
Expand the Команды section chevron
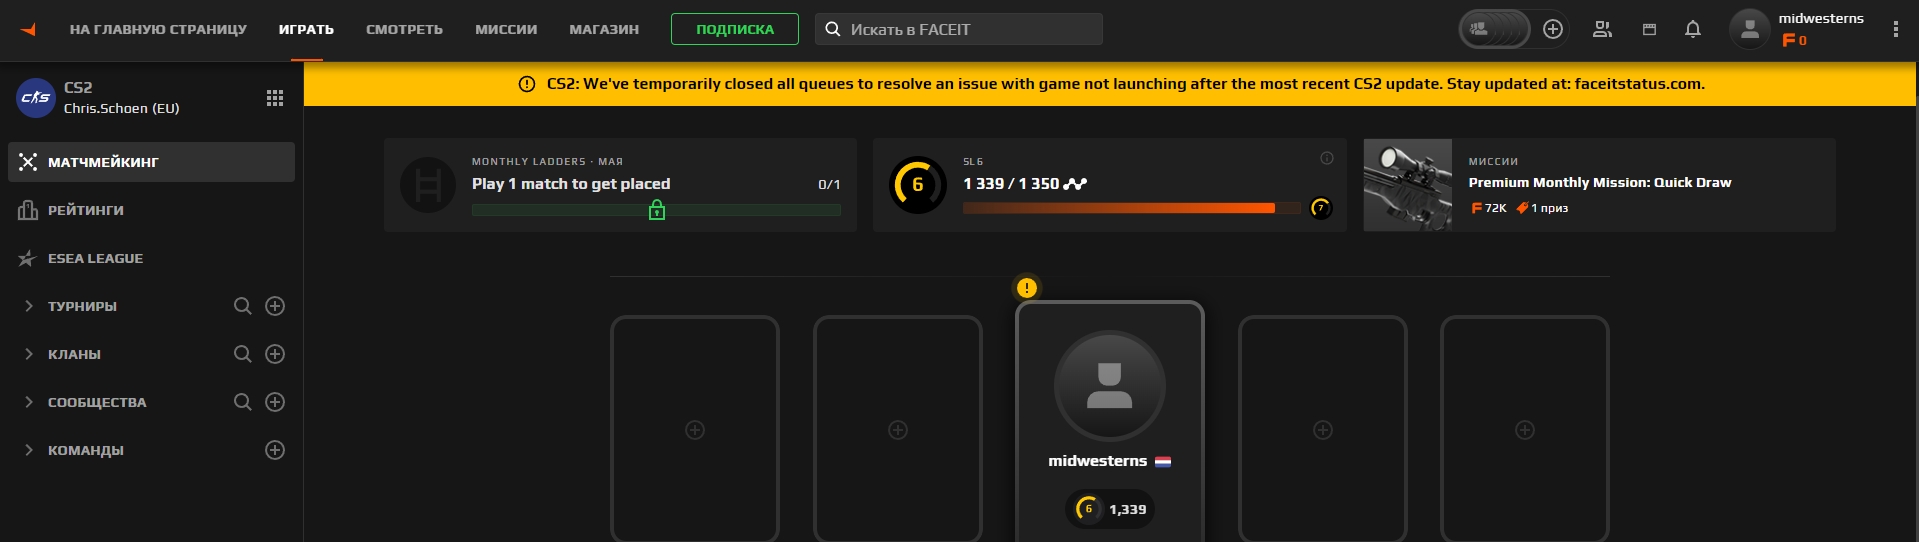click(x=29, y=450)
